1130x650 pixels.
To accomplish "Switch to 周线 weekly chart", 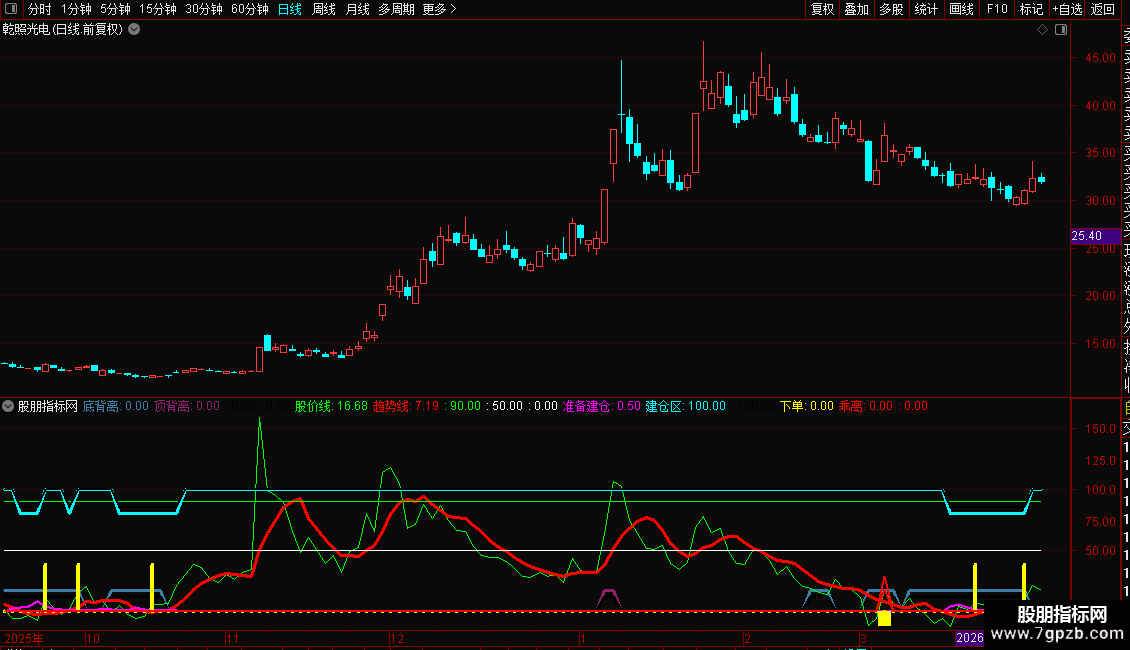I will 324,9.
